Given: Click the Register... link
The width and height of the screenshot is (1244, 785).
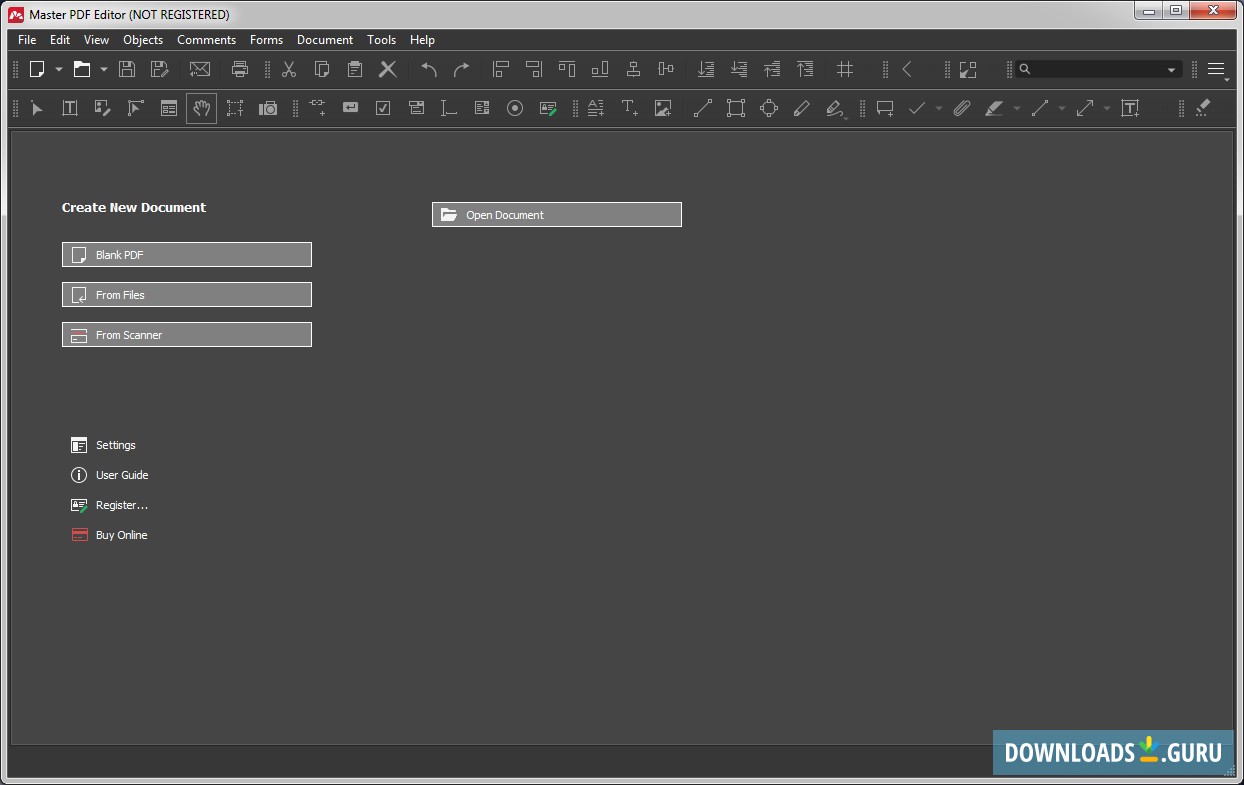Looking at the screenshot, I should click(x=109, y=505).
